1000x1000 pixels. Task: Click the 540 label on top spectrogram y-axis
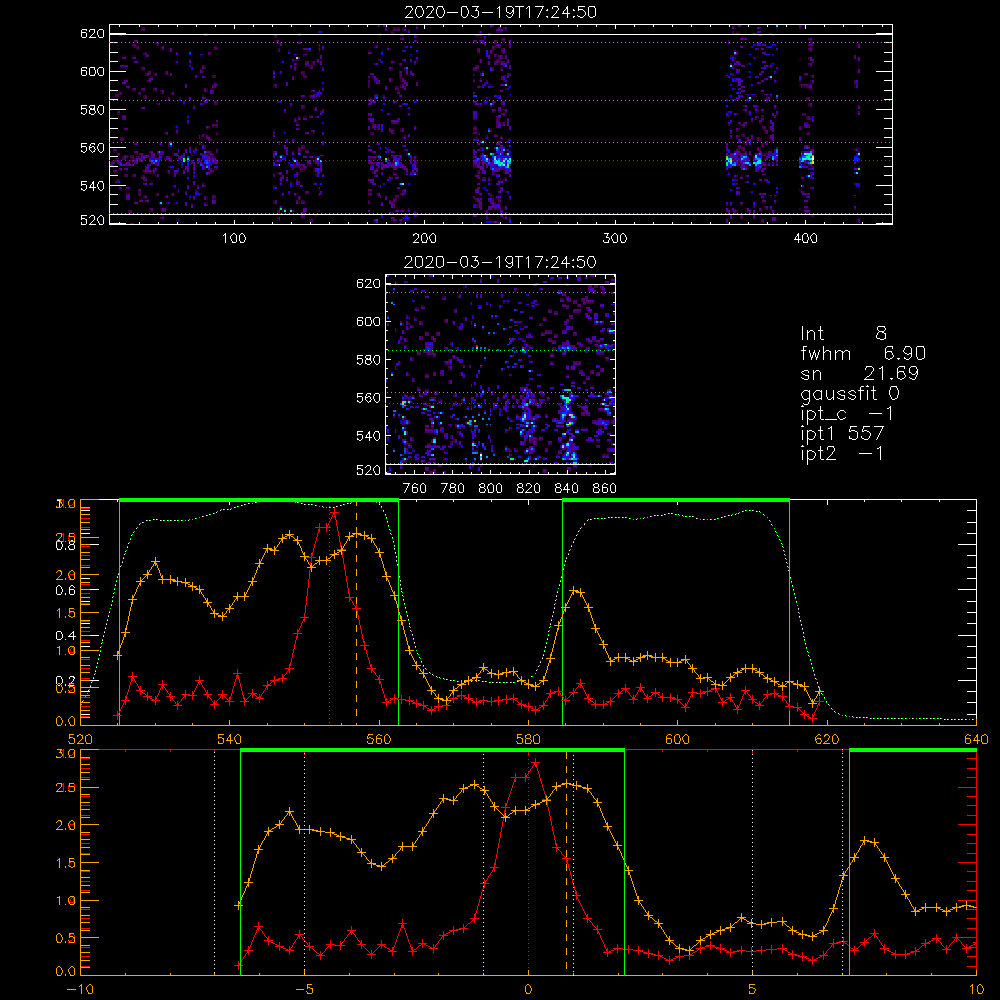coord(92,186)
